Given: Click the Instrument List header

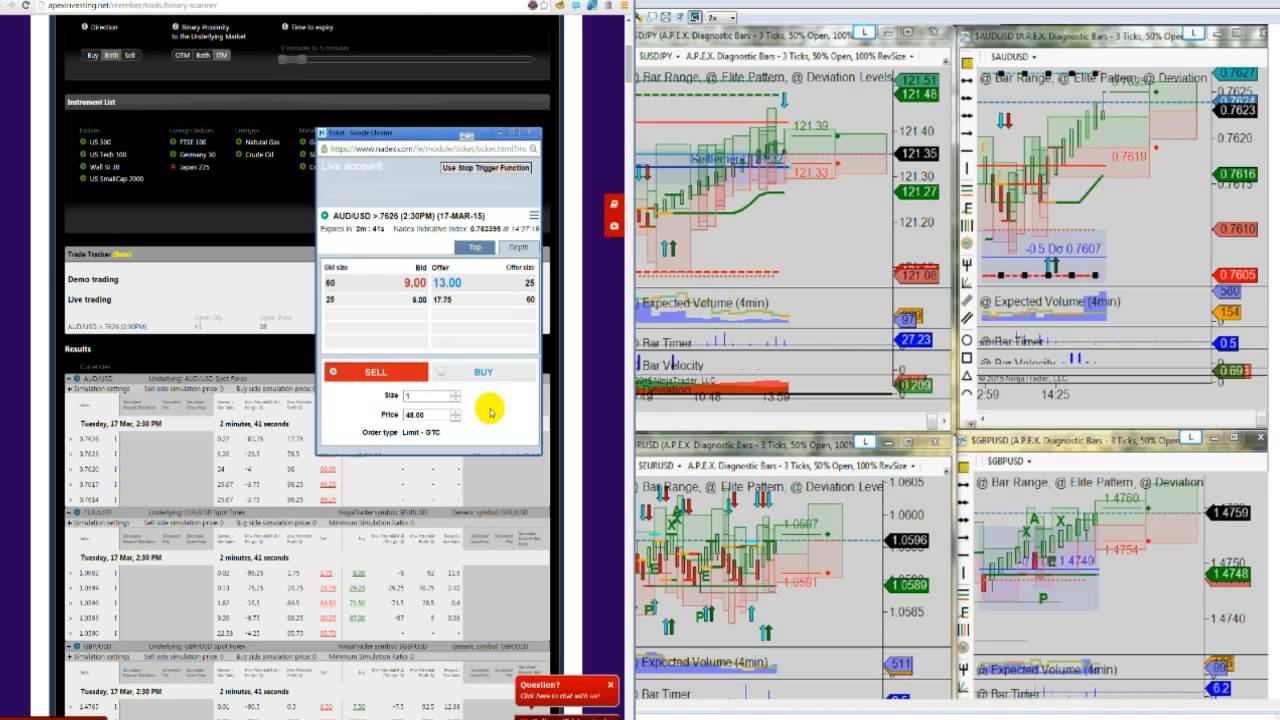Looking at the screenshot, I should pos(307,102).
